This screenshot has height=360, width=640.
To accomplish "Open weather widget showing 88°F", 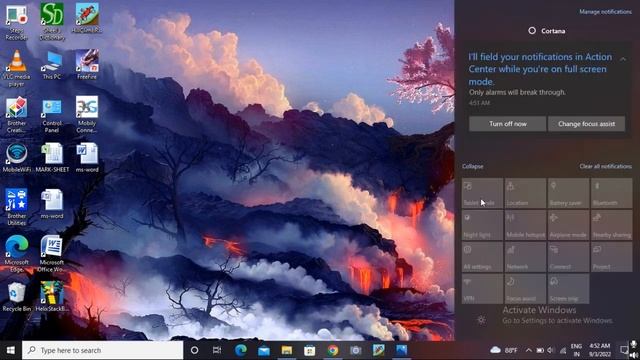I will [504, 350].
